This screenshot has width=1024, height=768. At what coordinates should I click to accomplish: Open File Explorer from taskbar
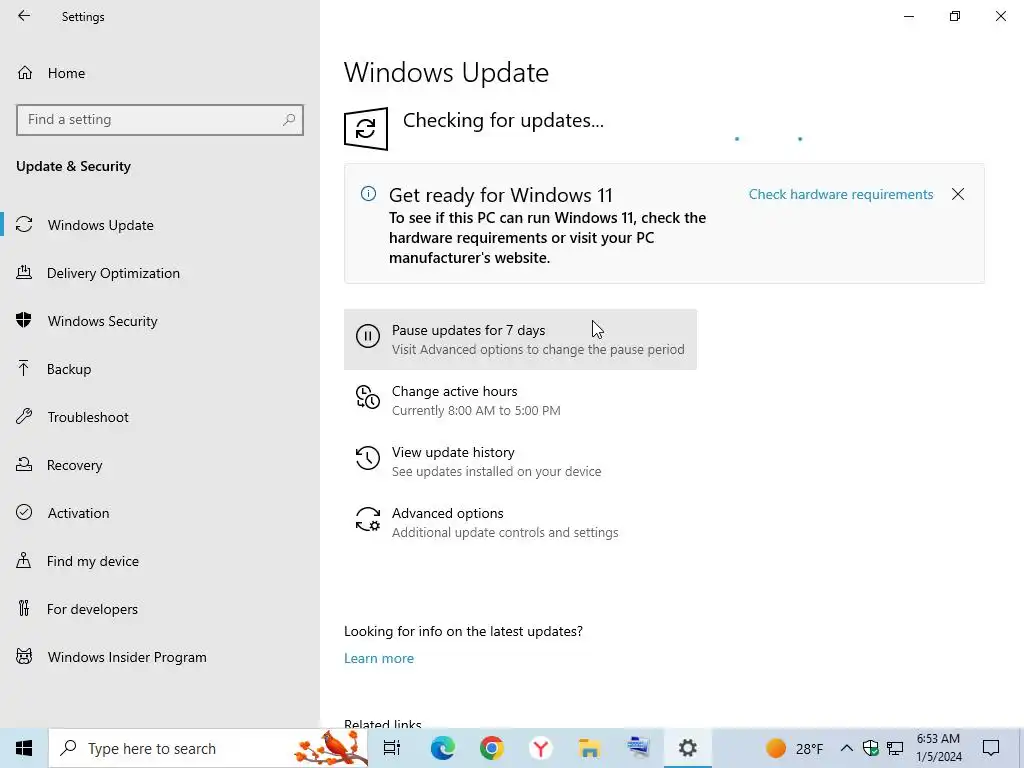[x=589, y=748]
